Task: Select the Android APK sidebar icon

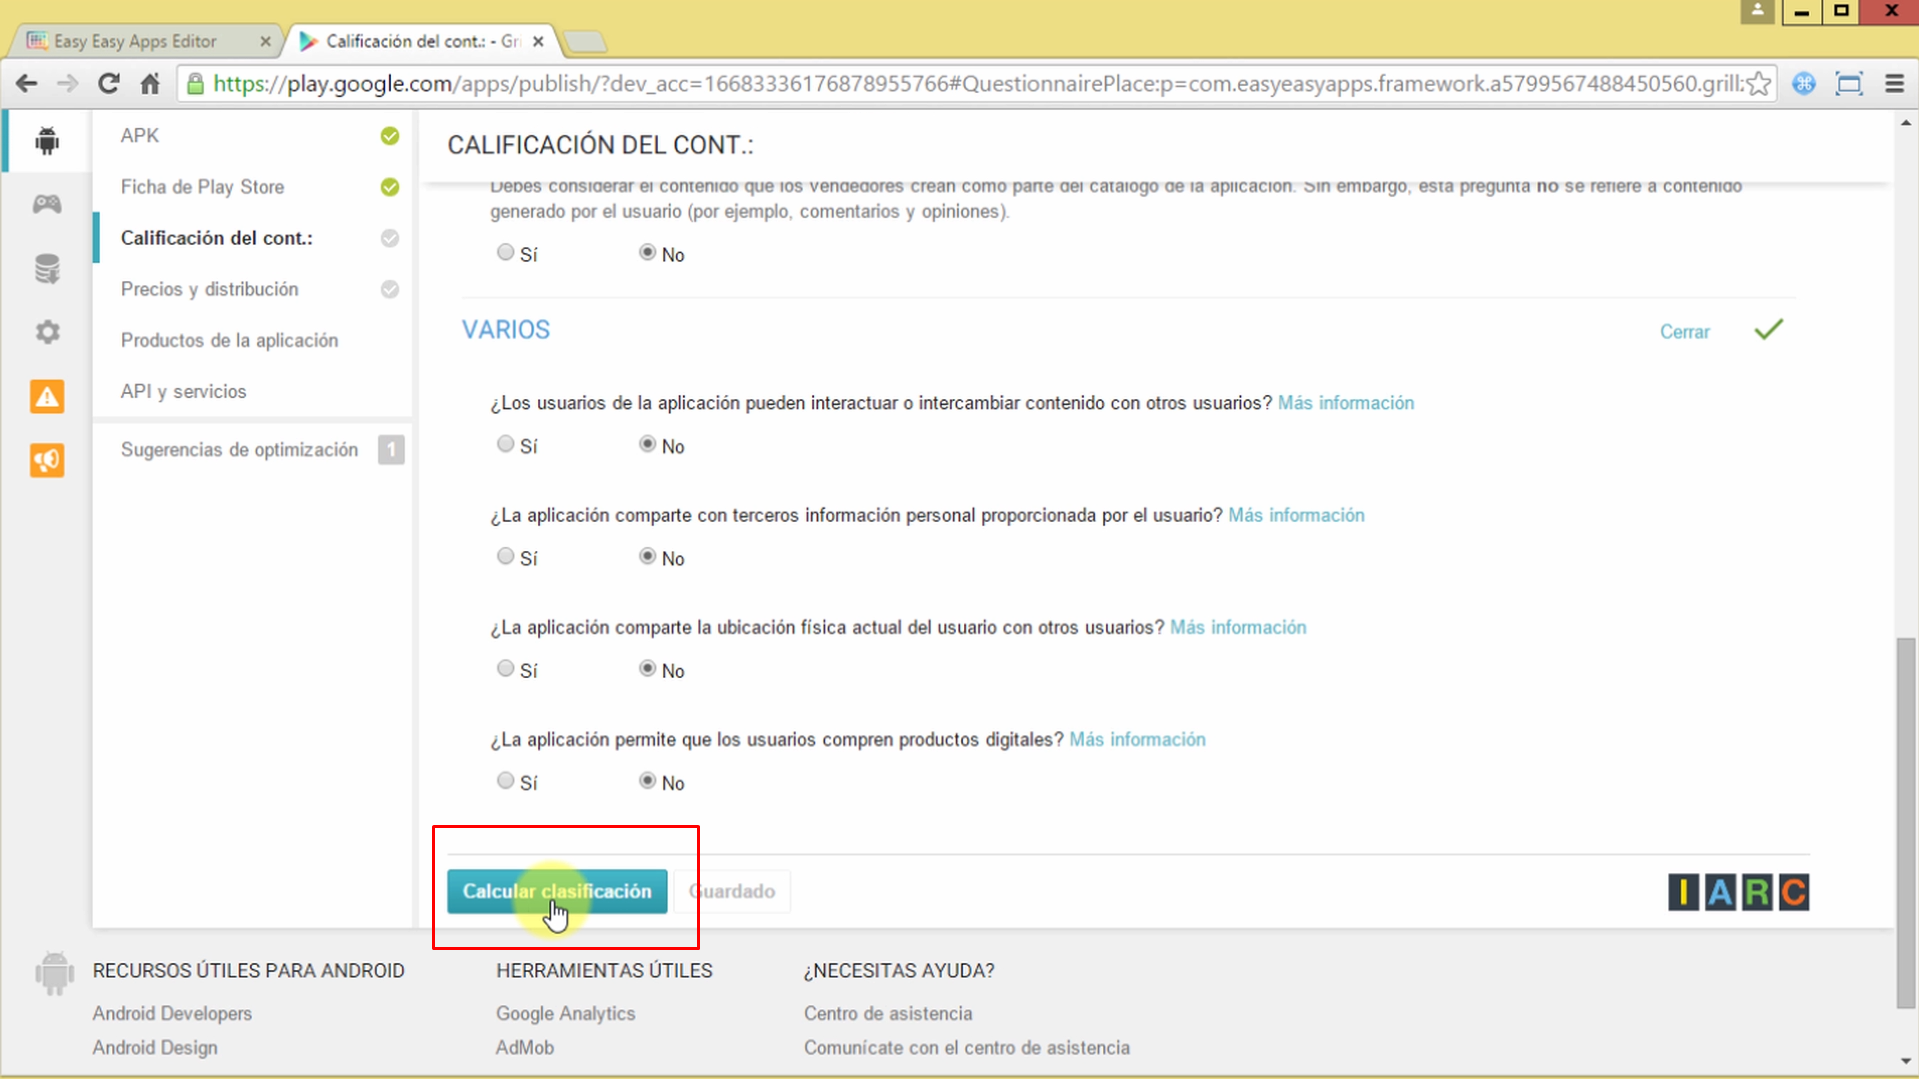Action: [x=46, y=140]
